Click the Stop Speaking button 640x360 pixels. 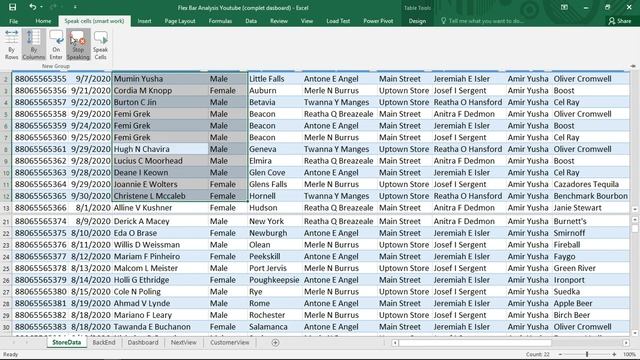coord(78,45)
